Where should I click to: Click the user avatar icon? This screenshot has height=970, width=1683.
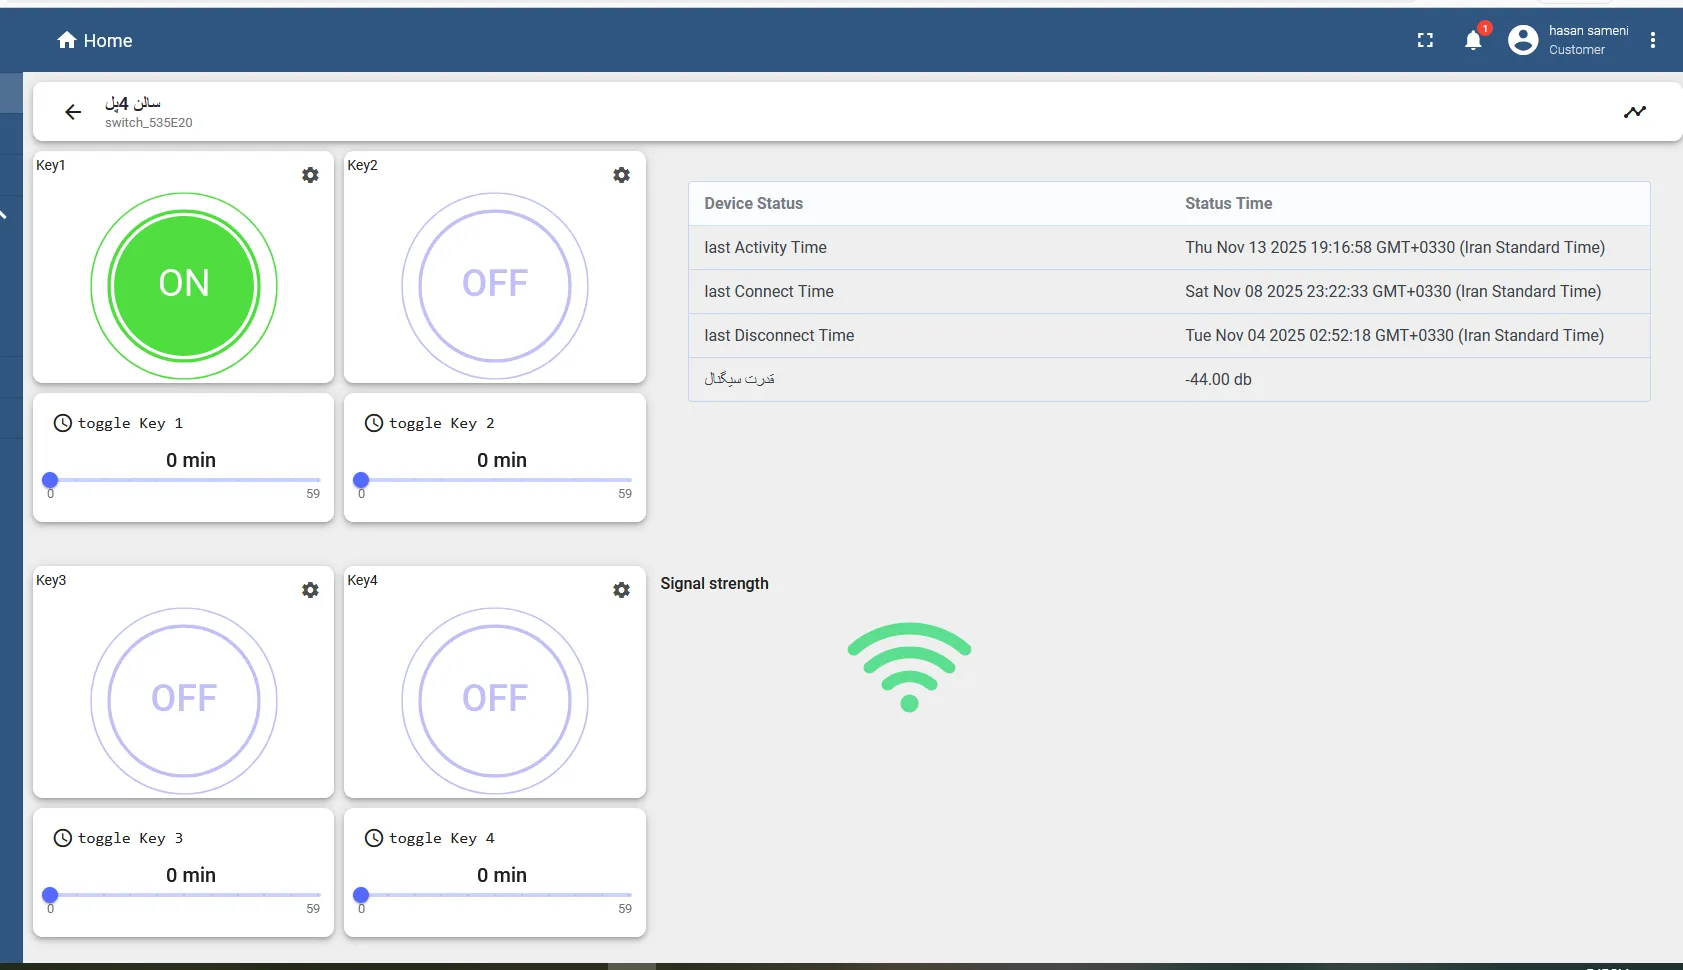[1522, 40]
